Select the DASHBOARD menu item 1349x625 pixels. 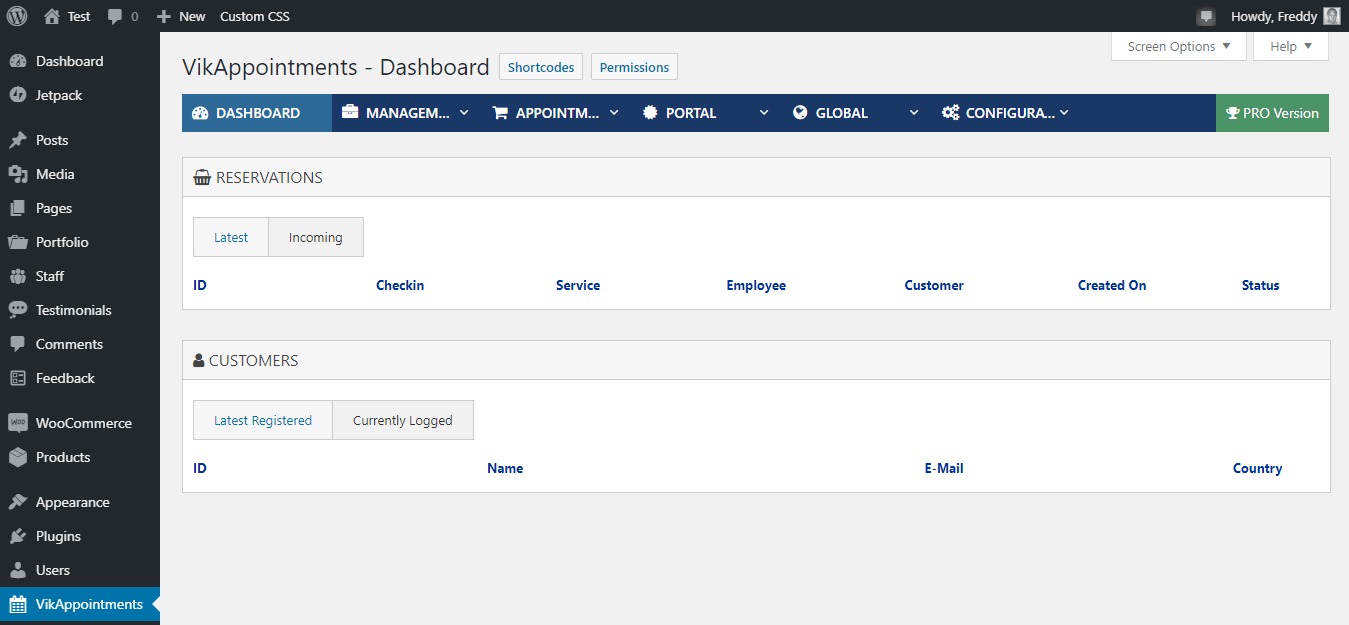point(257,113)
